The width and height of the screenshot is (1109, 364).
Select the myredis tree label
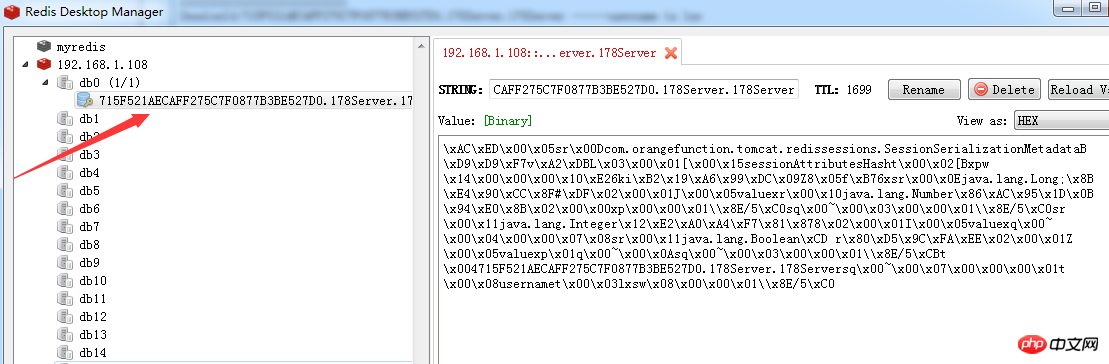click(81, 47)
